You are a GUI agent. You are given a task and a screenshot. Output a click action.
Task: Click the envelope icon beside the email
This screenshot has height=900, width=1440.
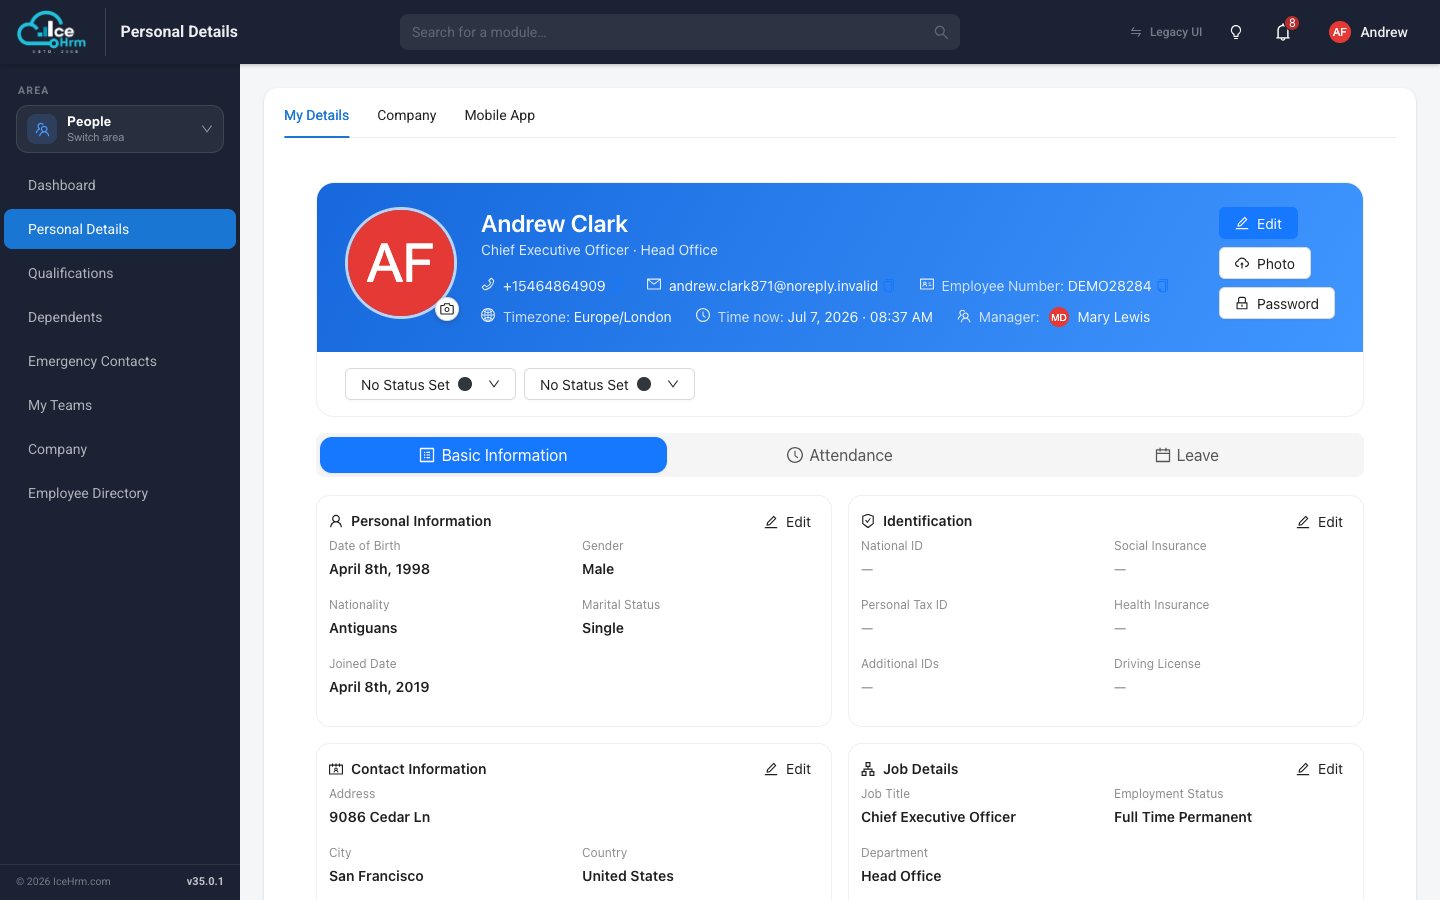click(654, 285)
